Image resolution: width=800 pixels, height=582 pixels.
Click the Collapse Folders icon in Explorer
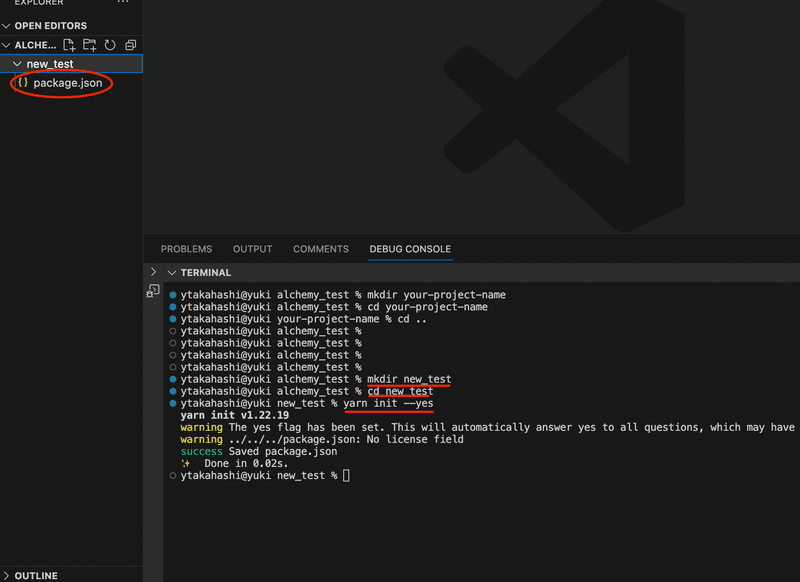(130, 45)
